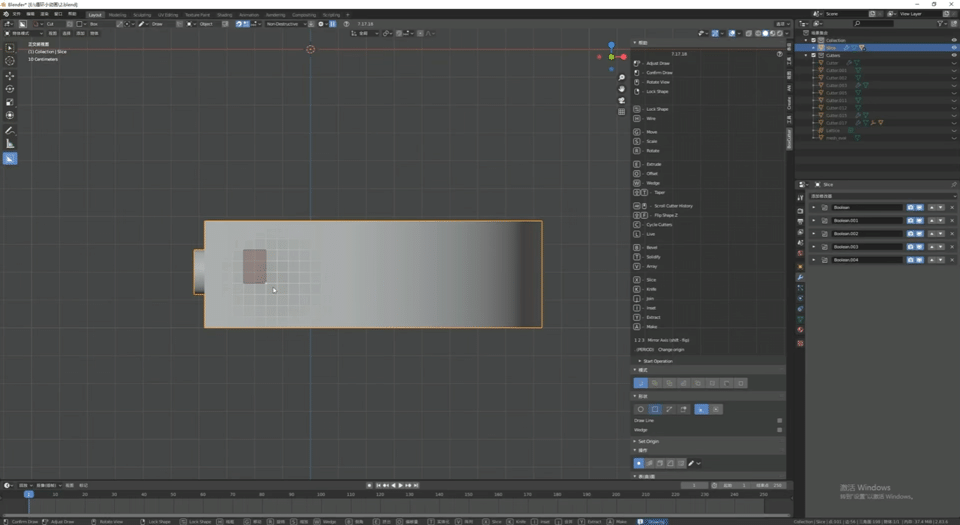Click the timeline current frame marker
Viewport: 960px width, 525px height.
[28, 494]
